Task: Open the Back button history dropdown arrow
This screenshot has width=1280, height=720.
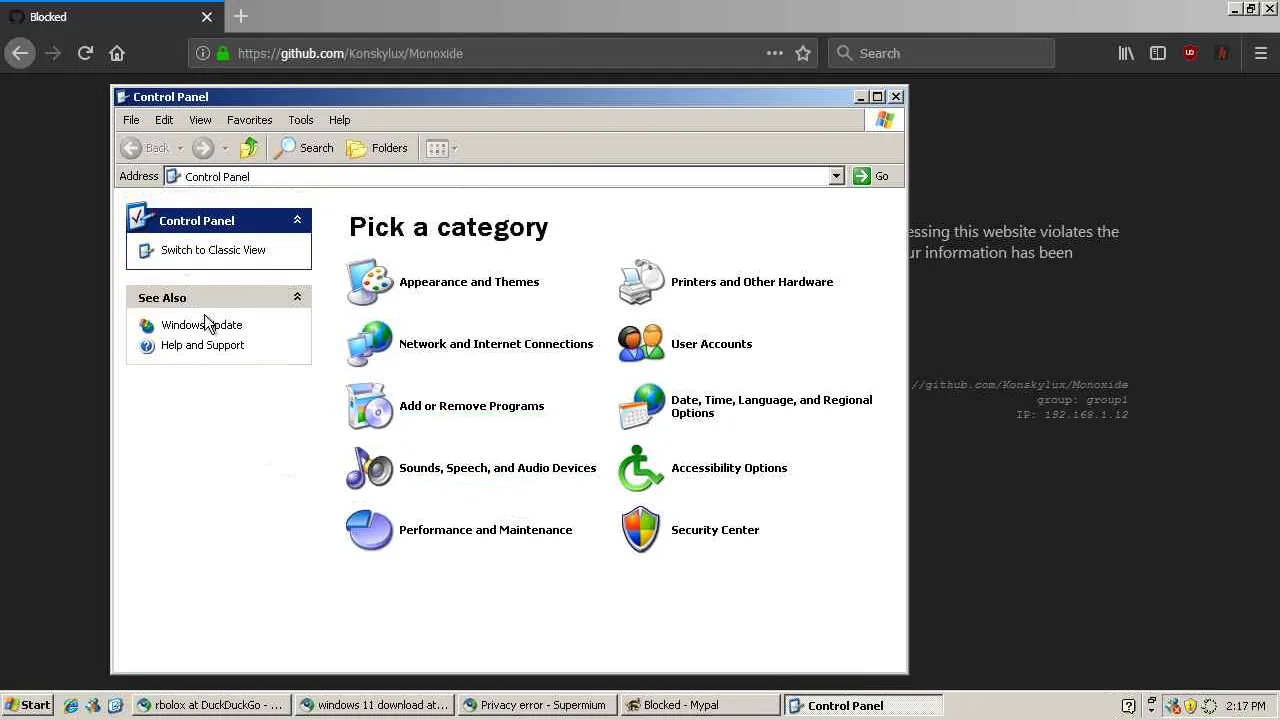Action: click(180, 148)
